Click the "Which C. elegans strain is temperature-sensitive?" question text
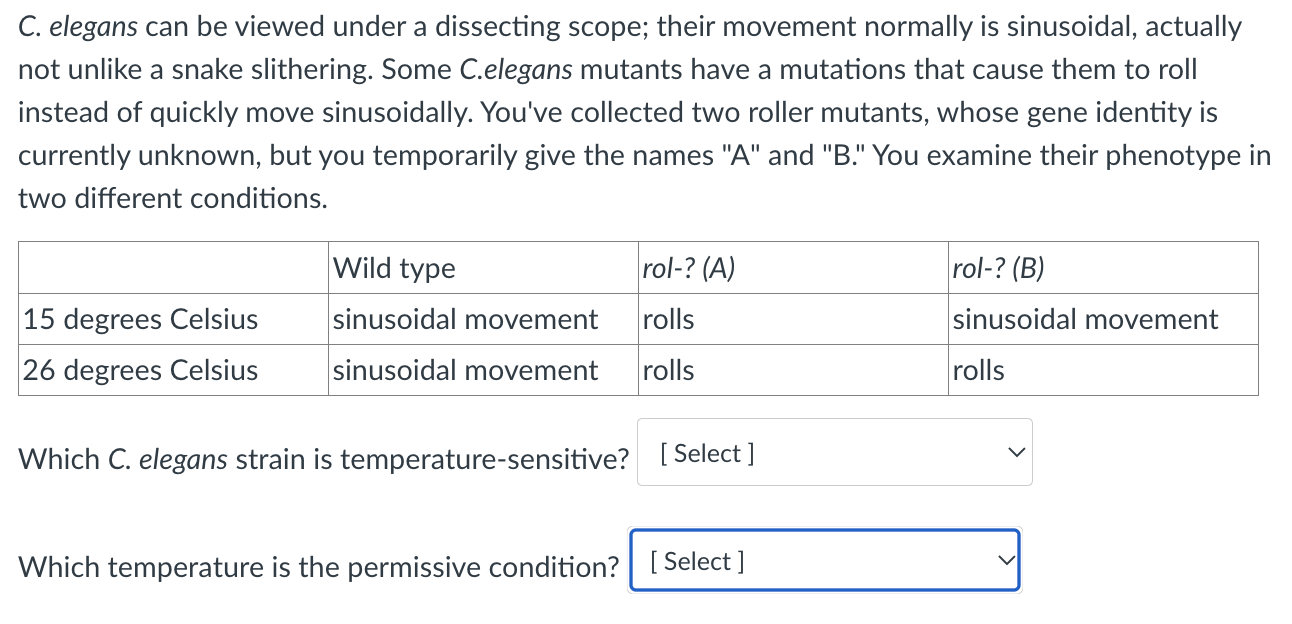1292x624 pixels. pyautogui.click(x=325, y=460)
